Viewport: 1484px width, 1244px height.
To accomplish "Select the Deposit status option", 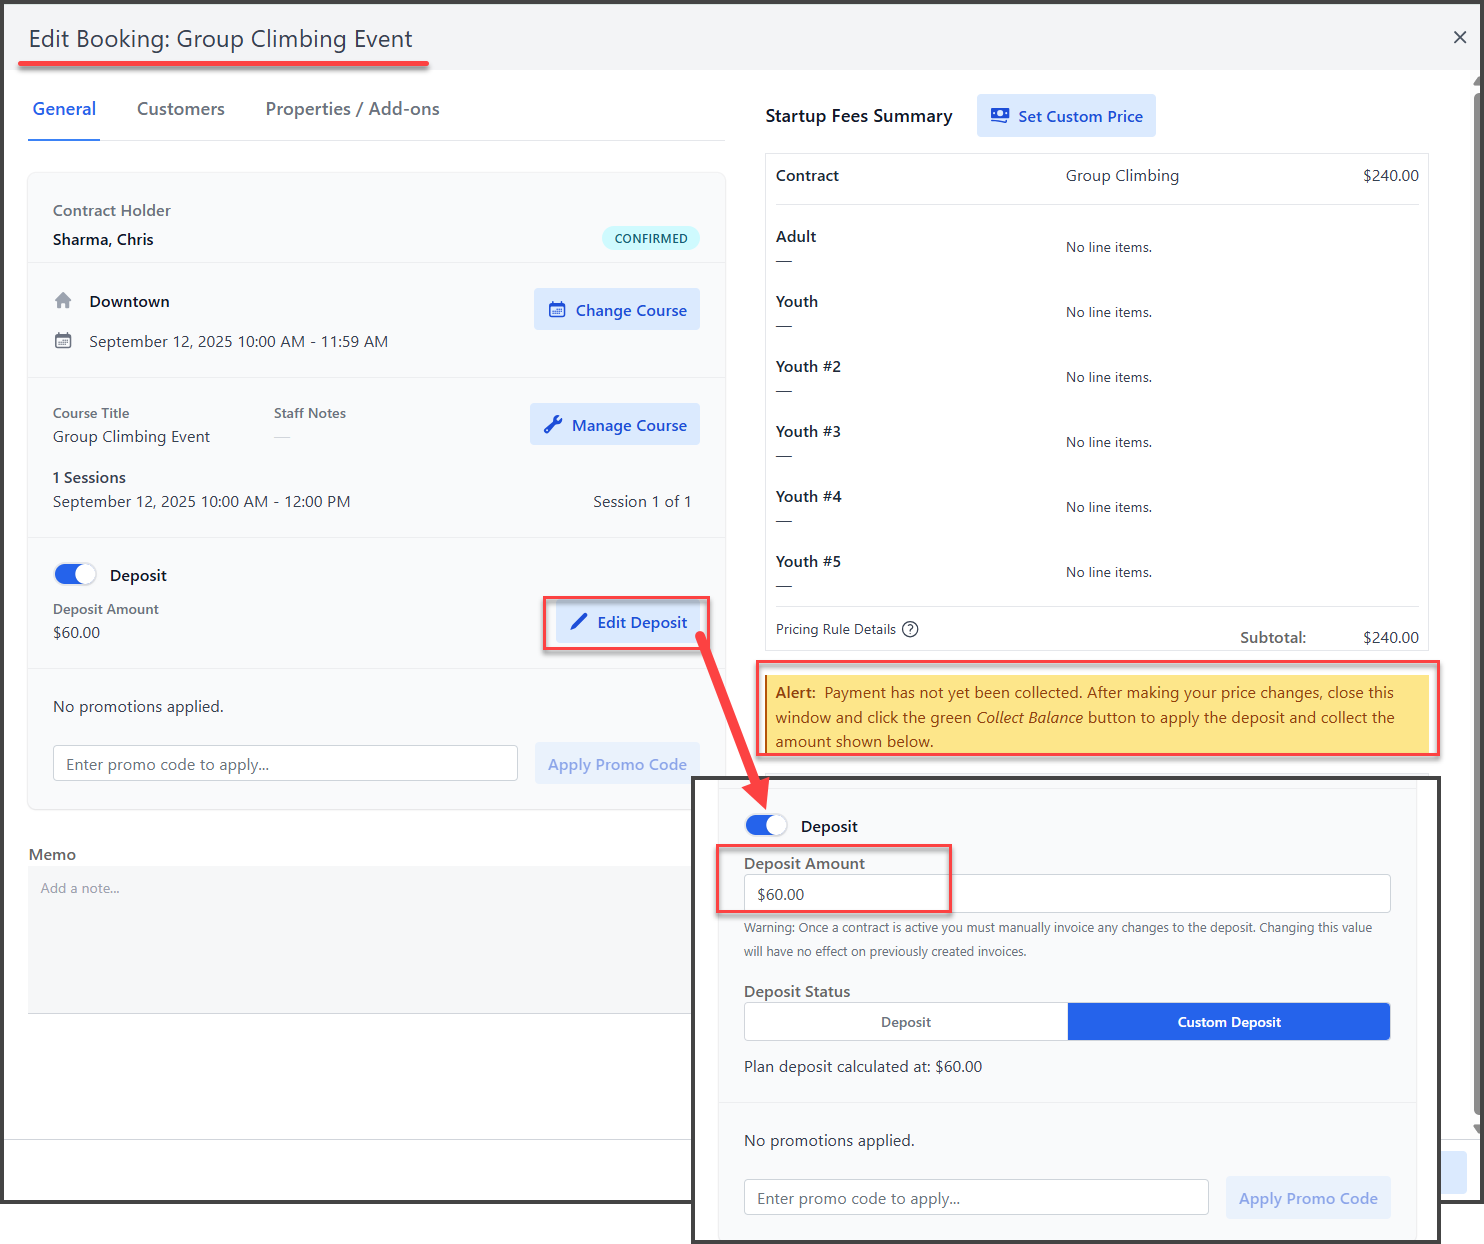I will [x=905, y=1022].
